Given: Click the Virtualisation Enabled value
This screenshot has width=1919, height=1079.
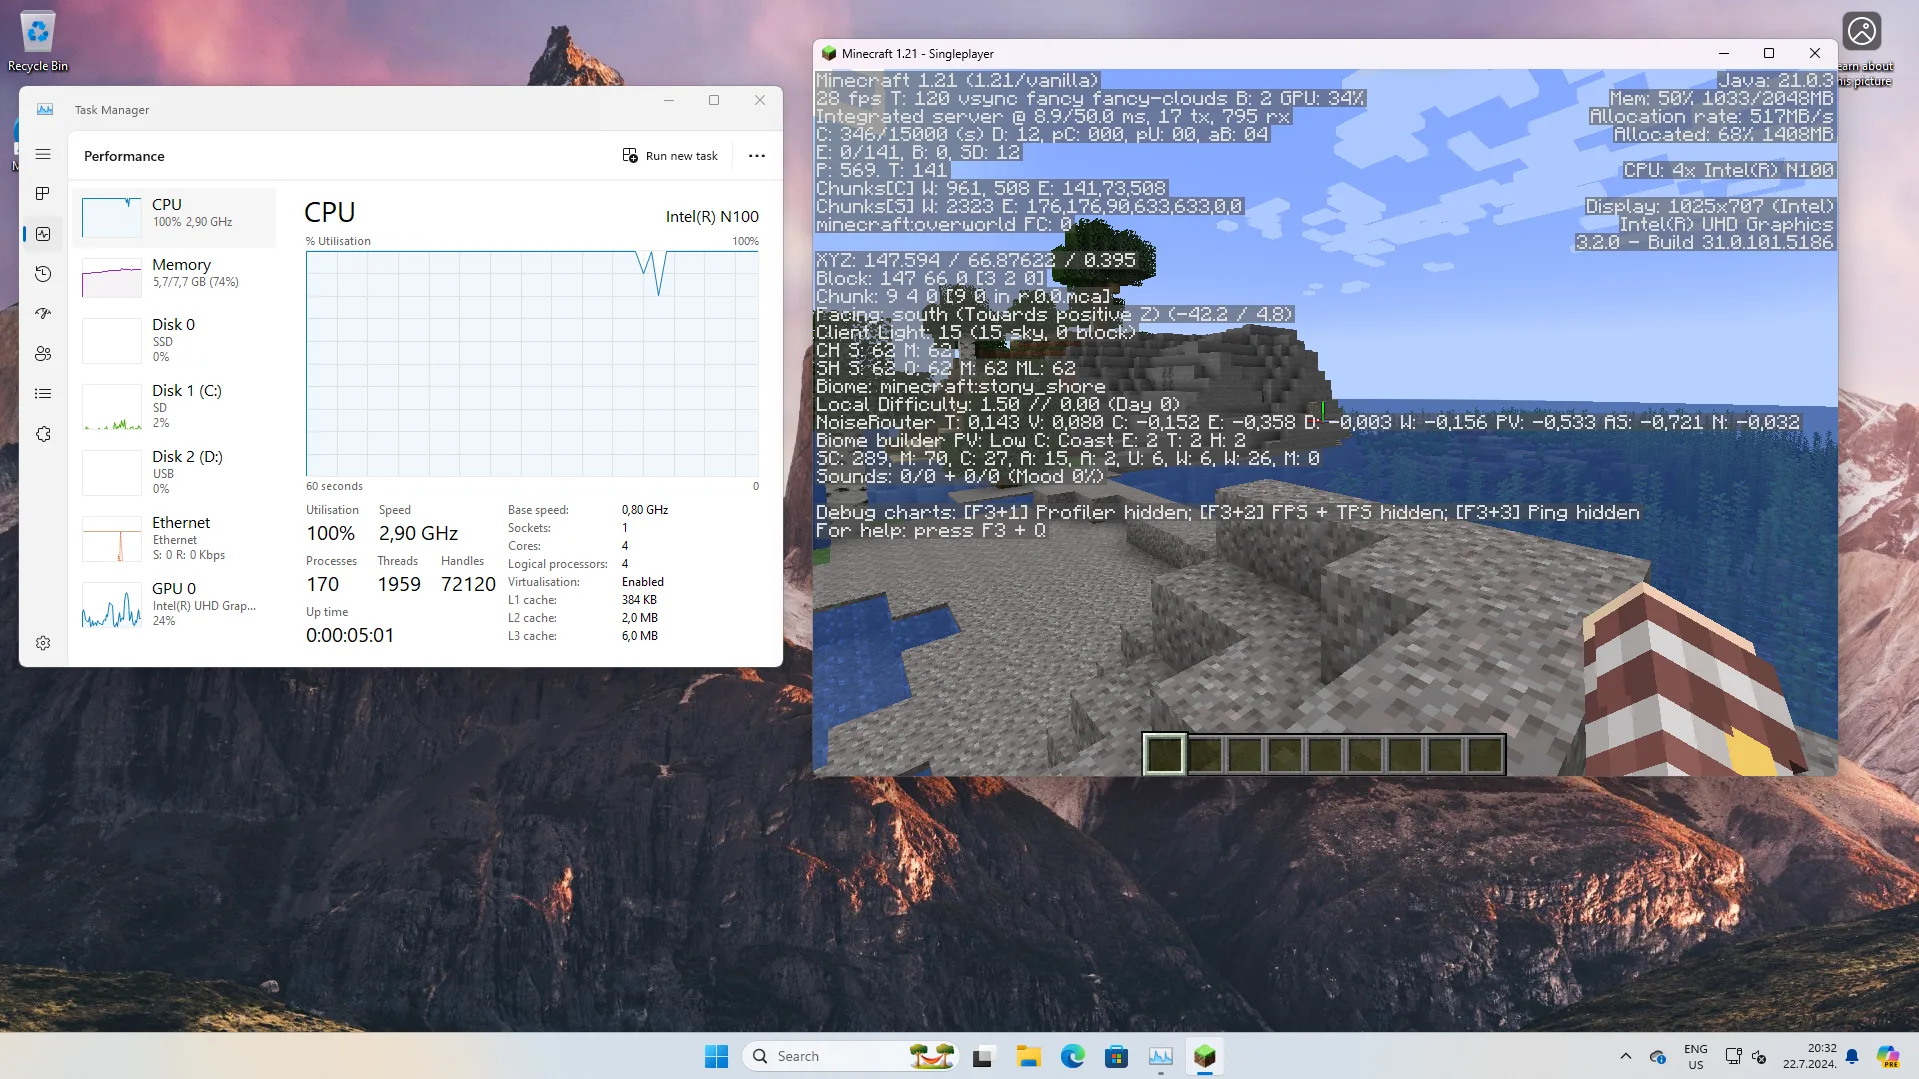Looking at the screenshot, I should [x=643, y=582].
